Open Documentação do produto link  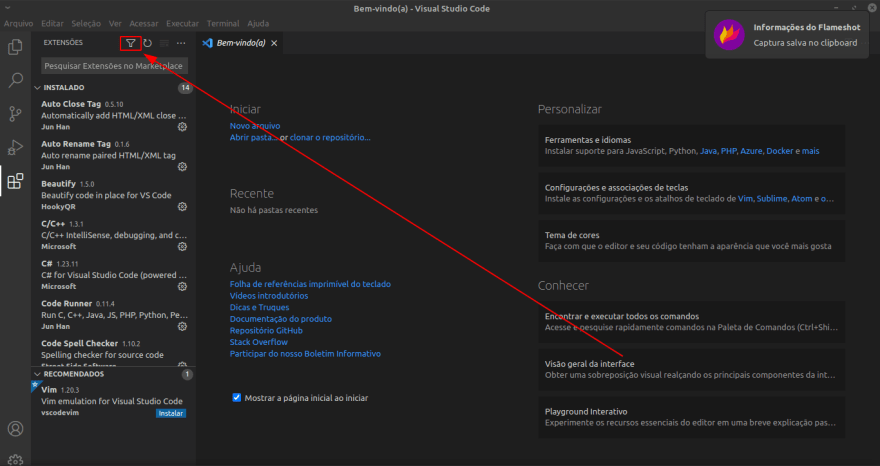click(281, 319)
